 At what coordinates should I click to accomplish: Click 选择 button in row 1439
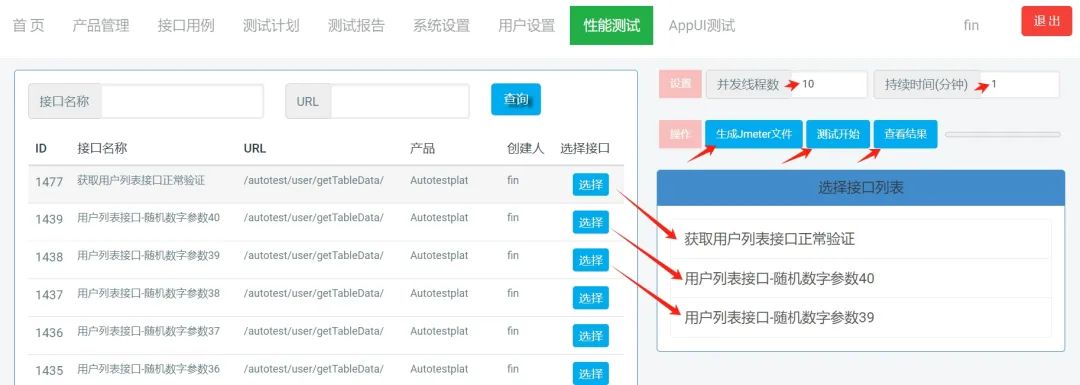point(591,222)
